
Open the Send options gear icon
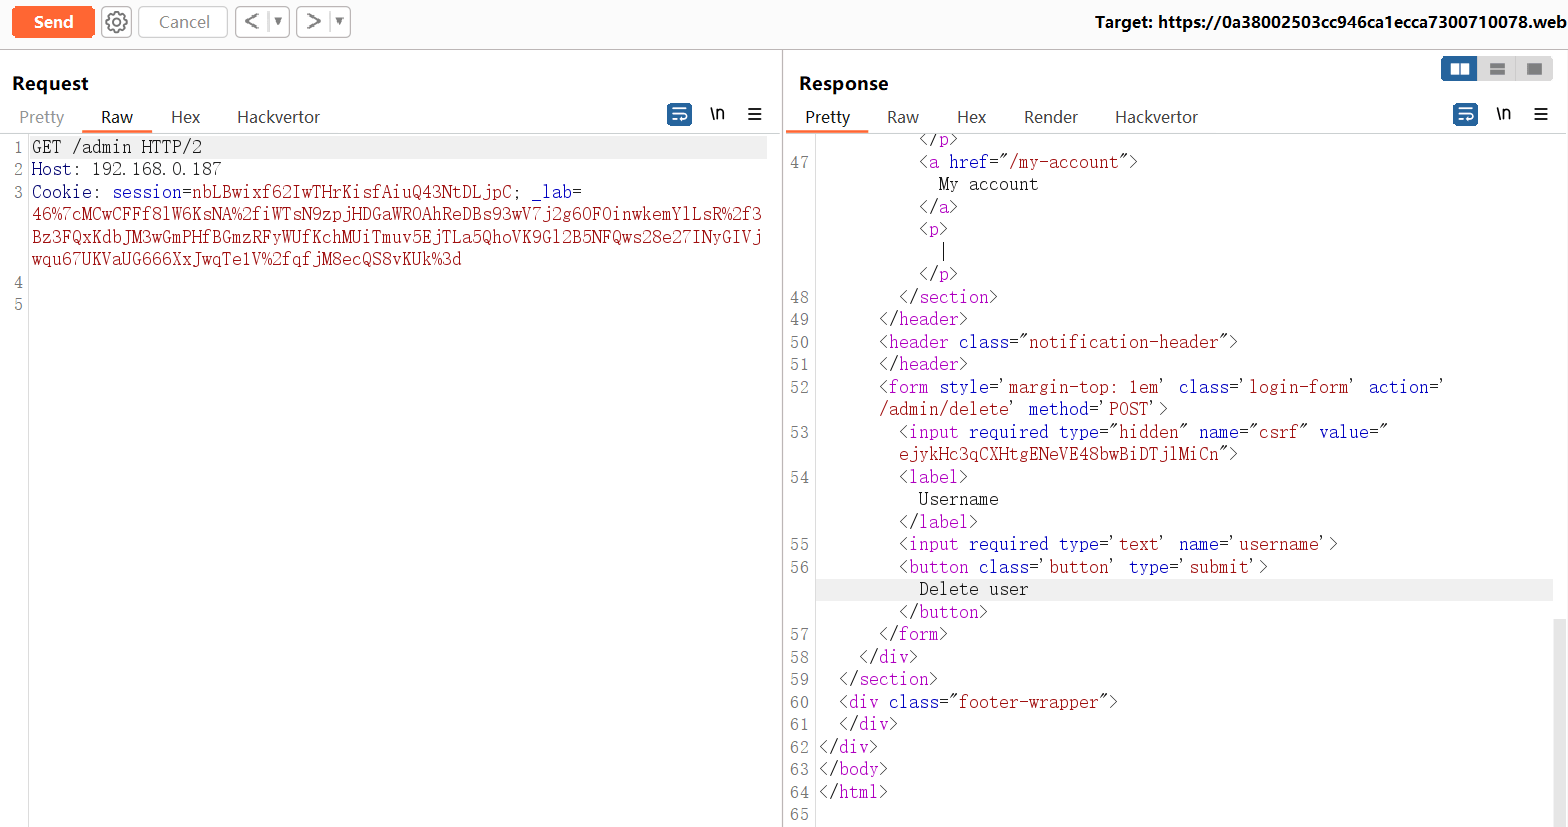click(117, 22)
